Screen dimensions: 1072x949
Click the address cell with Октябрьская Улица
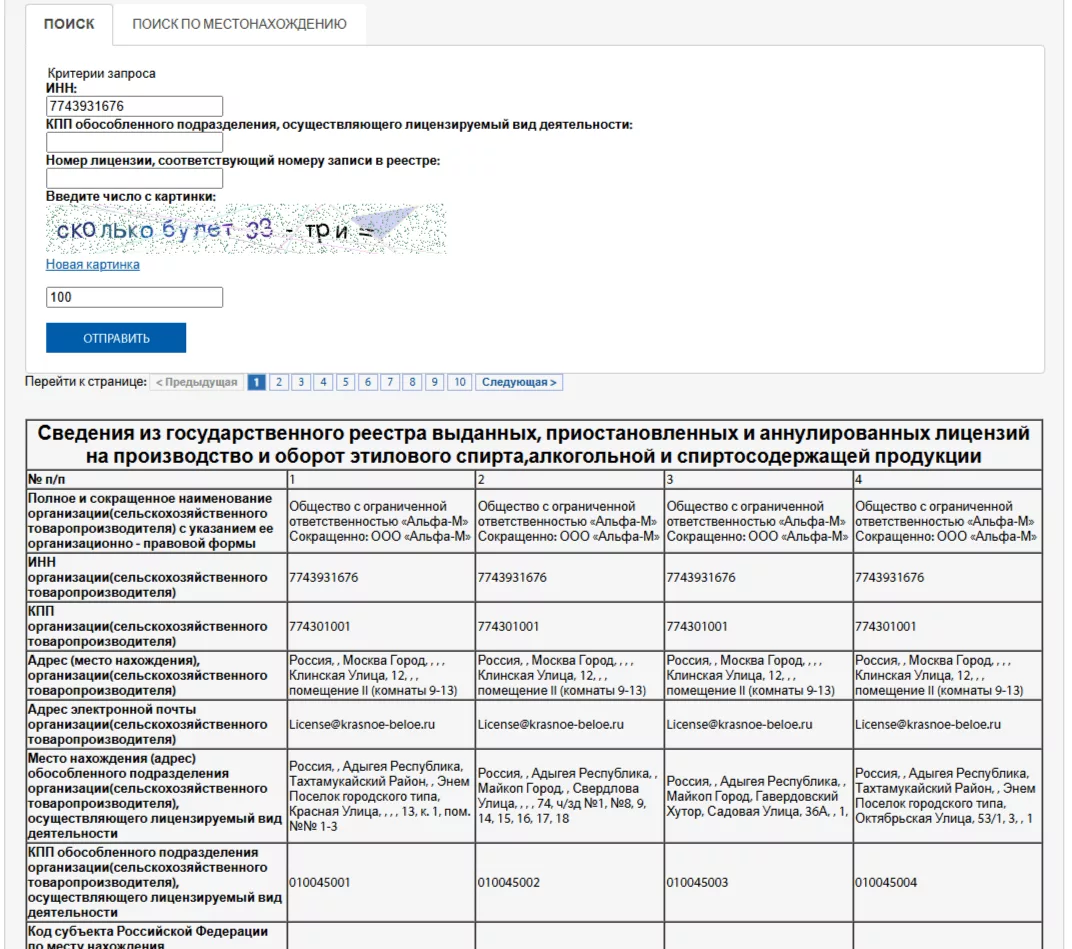(x=948, y=796)
